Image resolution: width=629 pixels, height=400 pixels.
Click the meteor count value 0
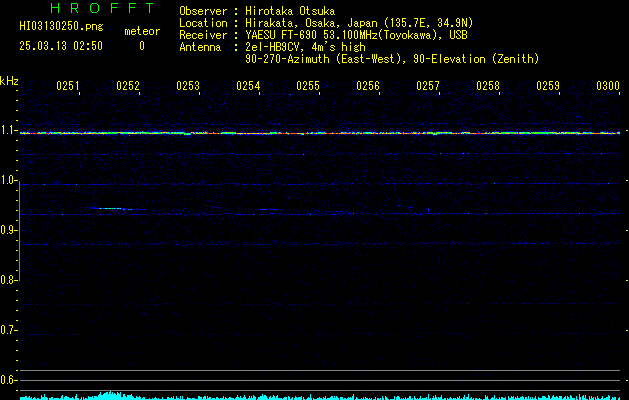click(x=142, y=46)
